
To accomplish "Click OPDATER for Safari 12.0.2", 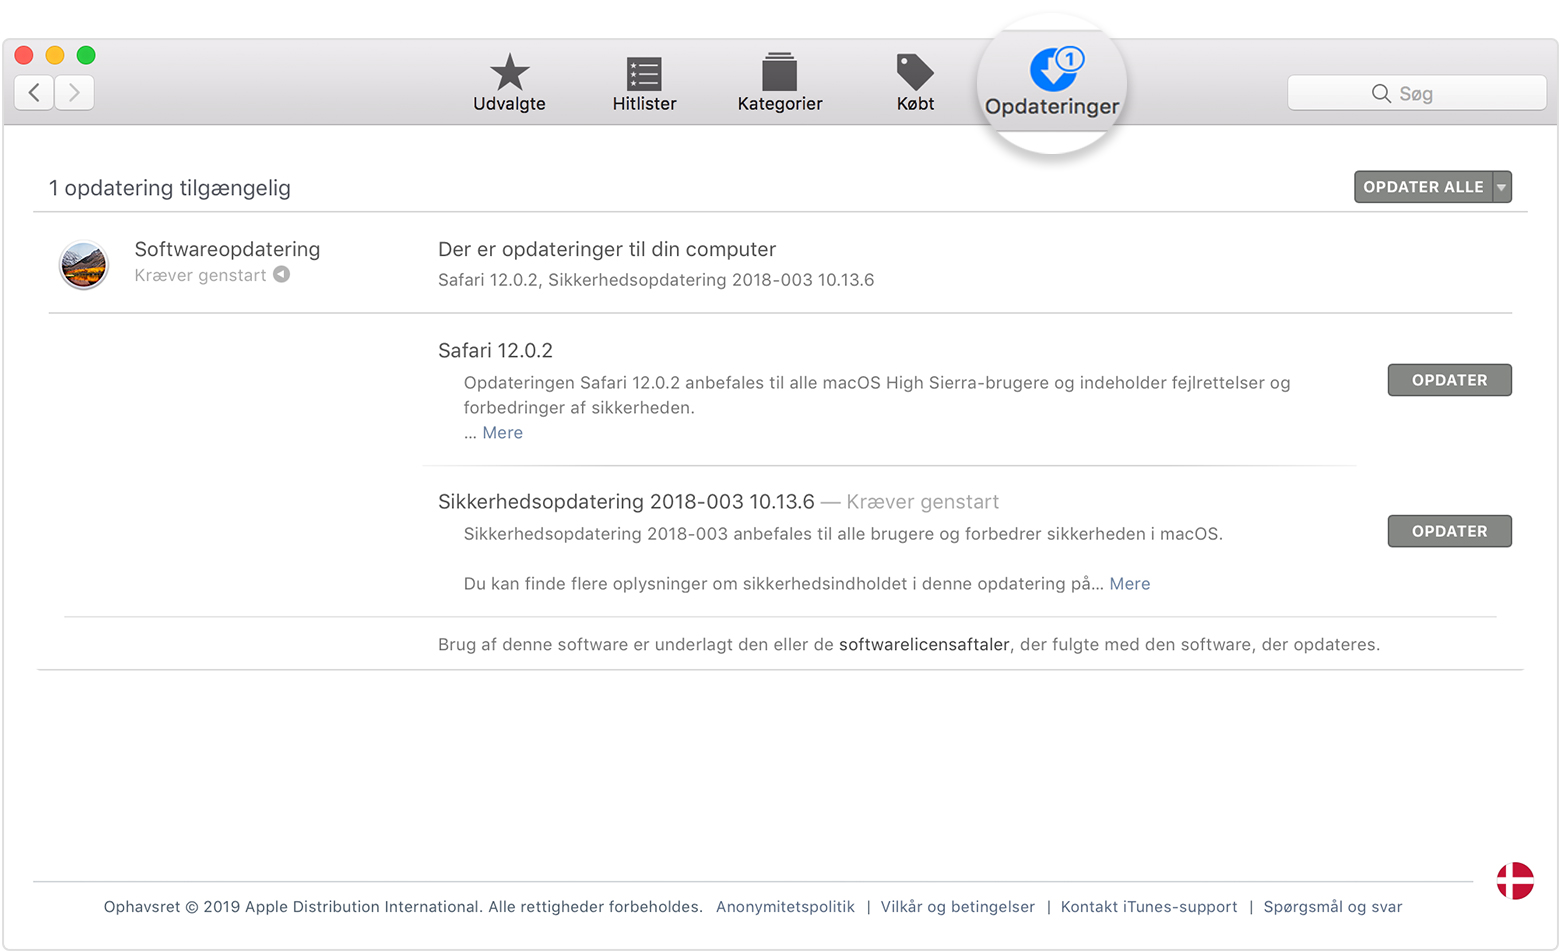I will click(x=1449, y=380).
